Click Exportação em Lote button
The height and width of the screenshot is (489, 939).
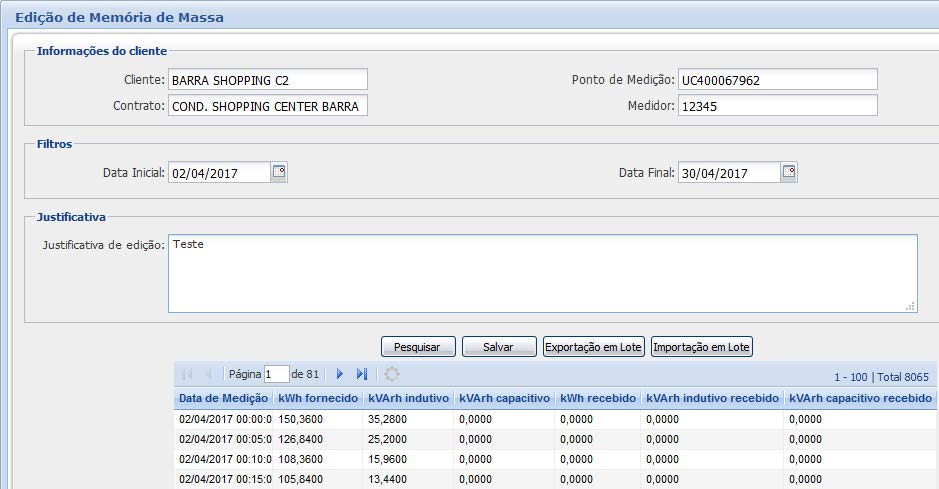[593, 347]
